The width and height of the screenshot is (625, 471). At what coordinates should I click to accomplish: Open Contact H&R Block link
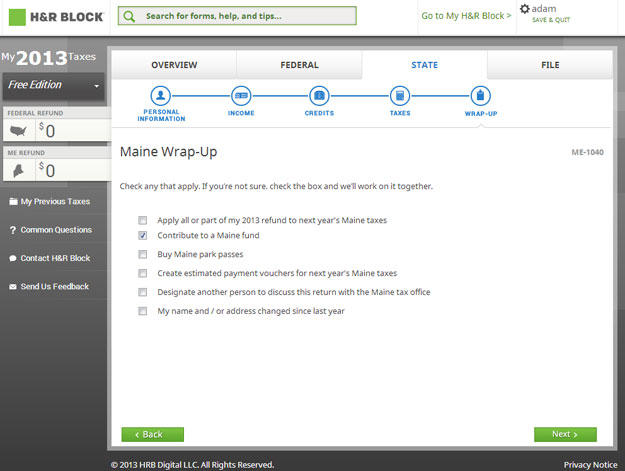[x=55, y=258]
